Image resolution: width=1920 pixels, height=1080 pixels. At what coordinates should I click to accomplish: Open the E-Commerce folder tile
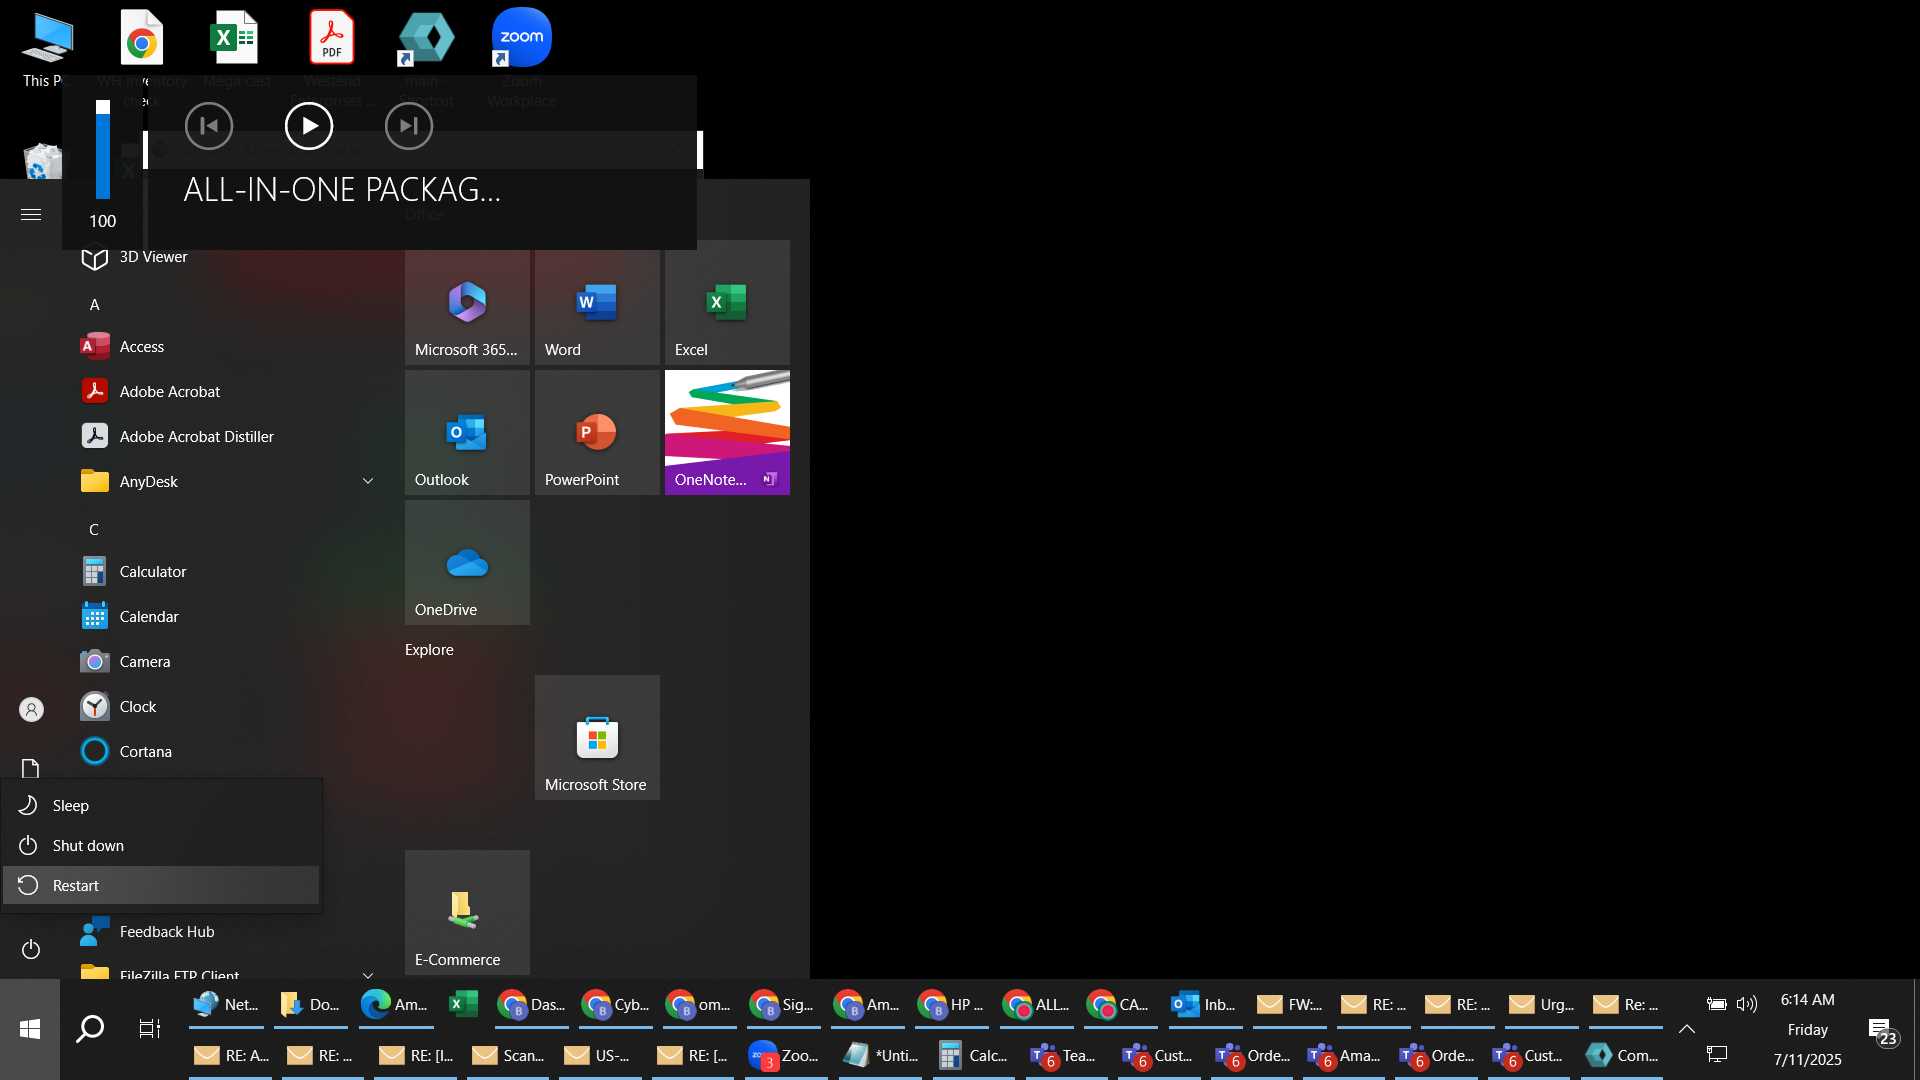click(467, 912)
